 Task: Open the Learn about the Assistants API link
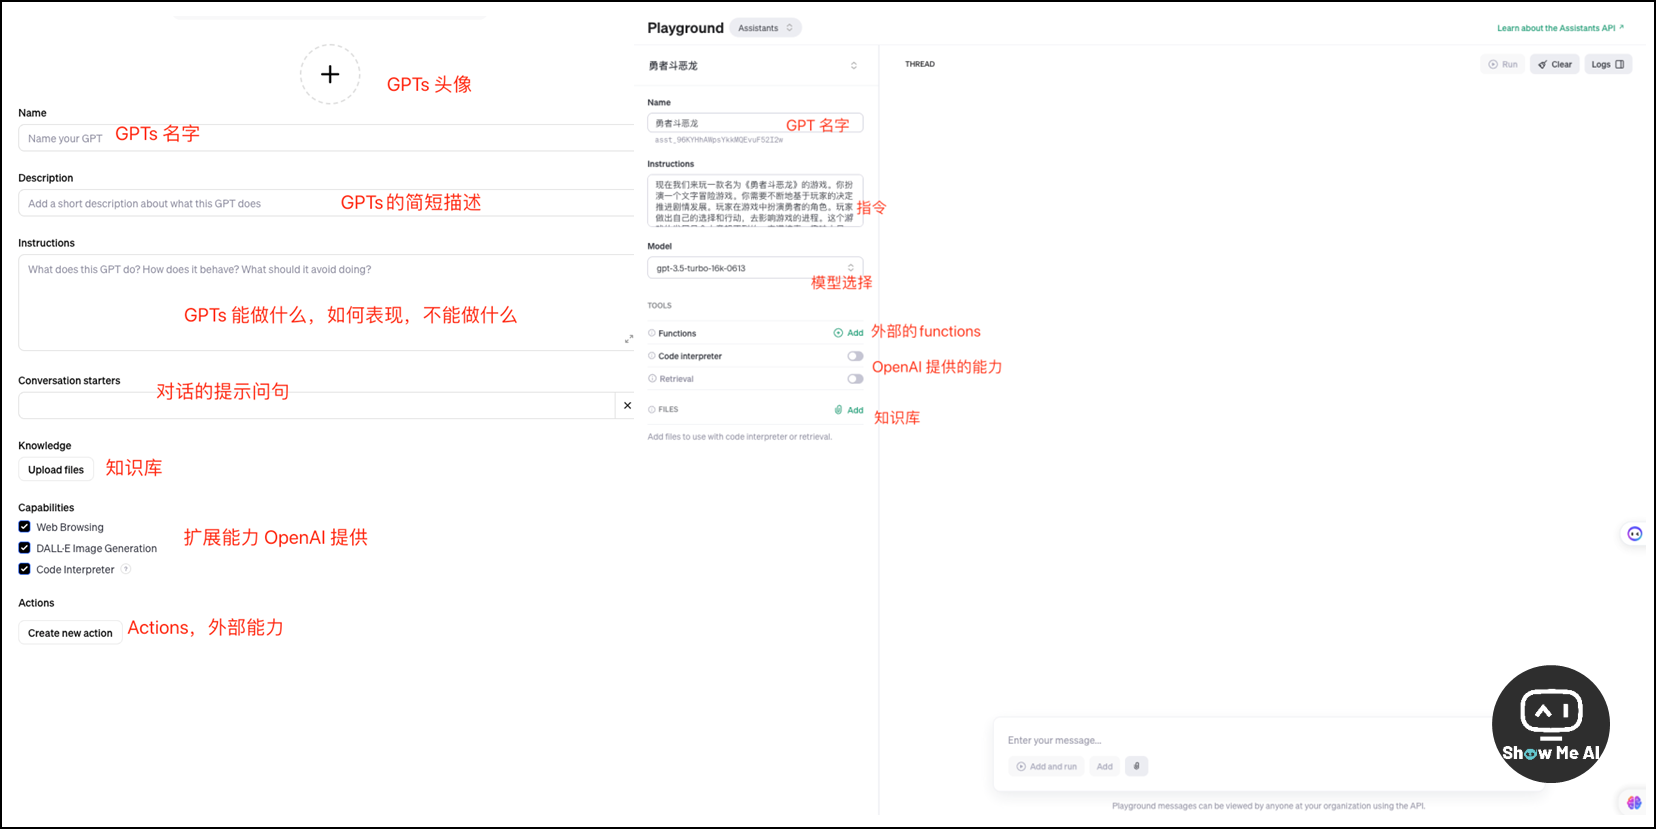coord(1560,28)
